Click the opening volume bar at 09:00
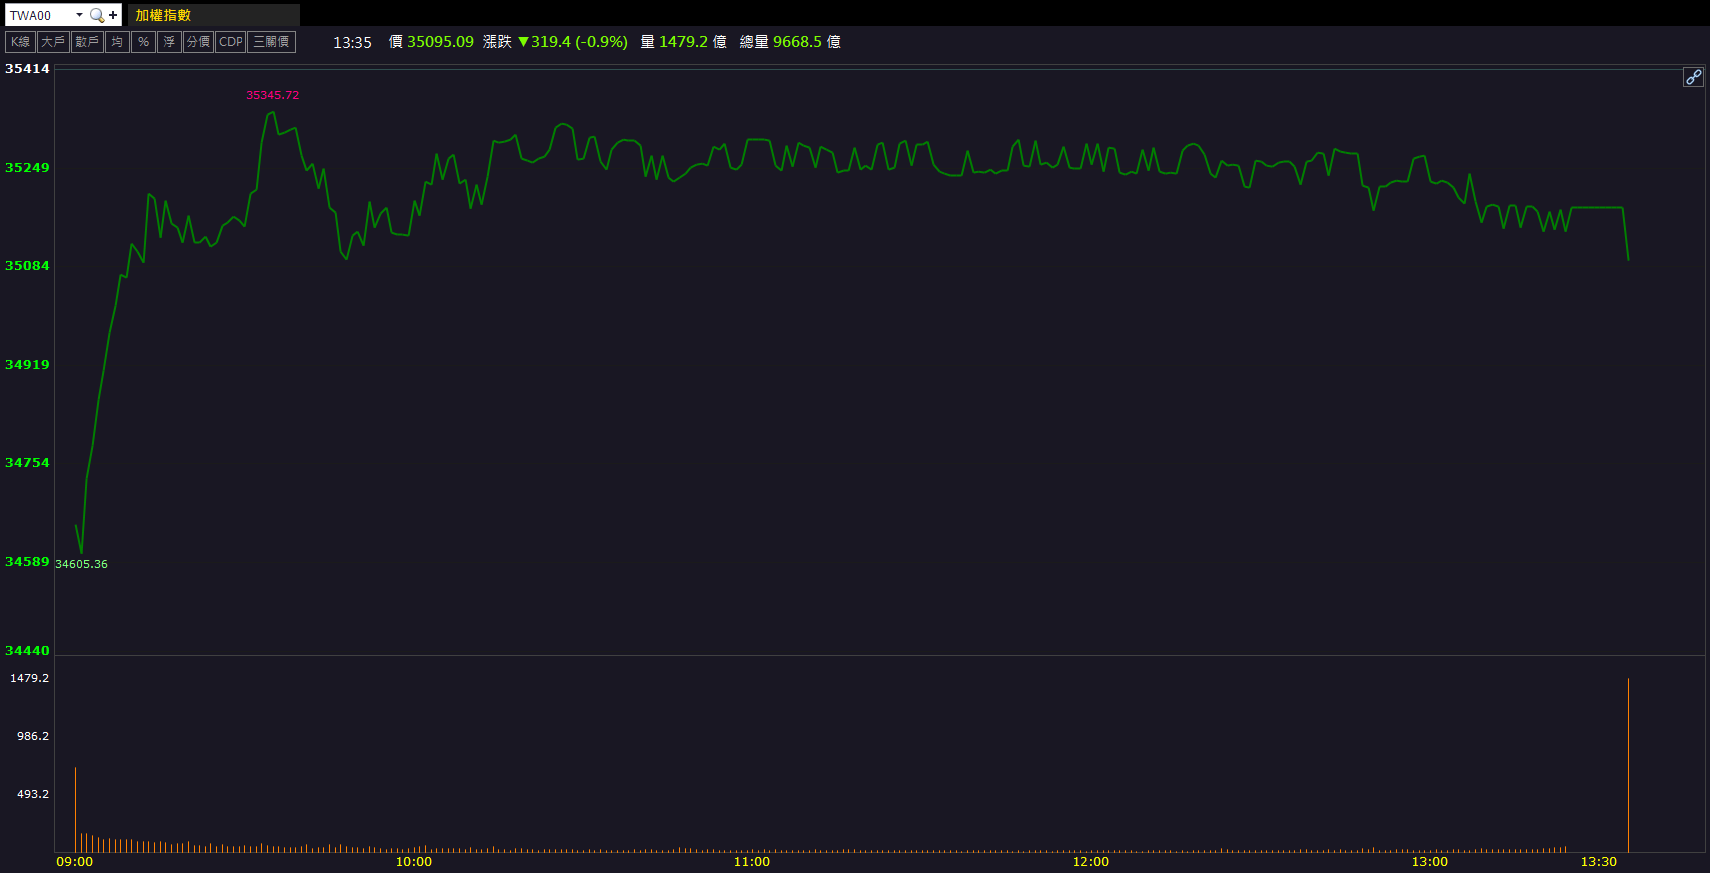Image resolution: width=1710 pixels, height=873 pixels. [x=75, y=810]
